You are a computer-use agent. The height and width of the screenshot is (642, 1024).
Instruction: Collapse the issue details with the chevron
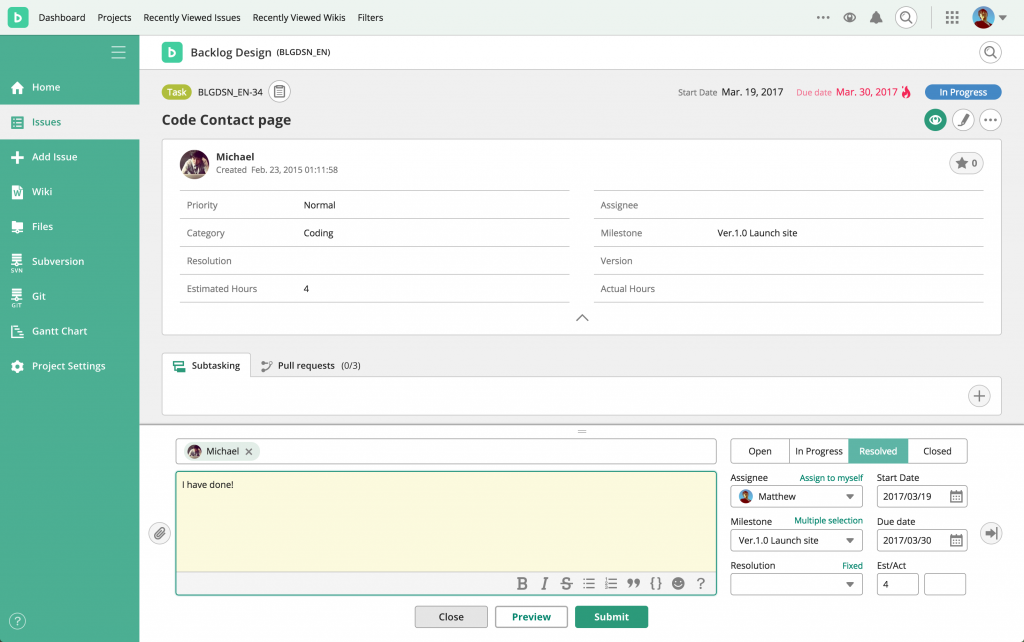tap(582, 318)
